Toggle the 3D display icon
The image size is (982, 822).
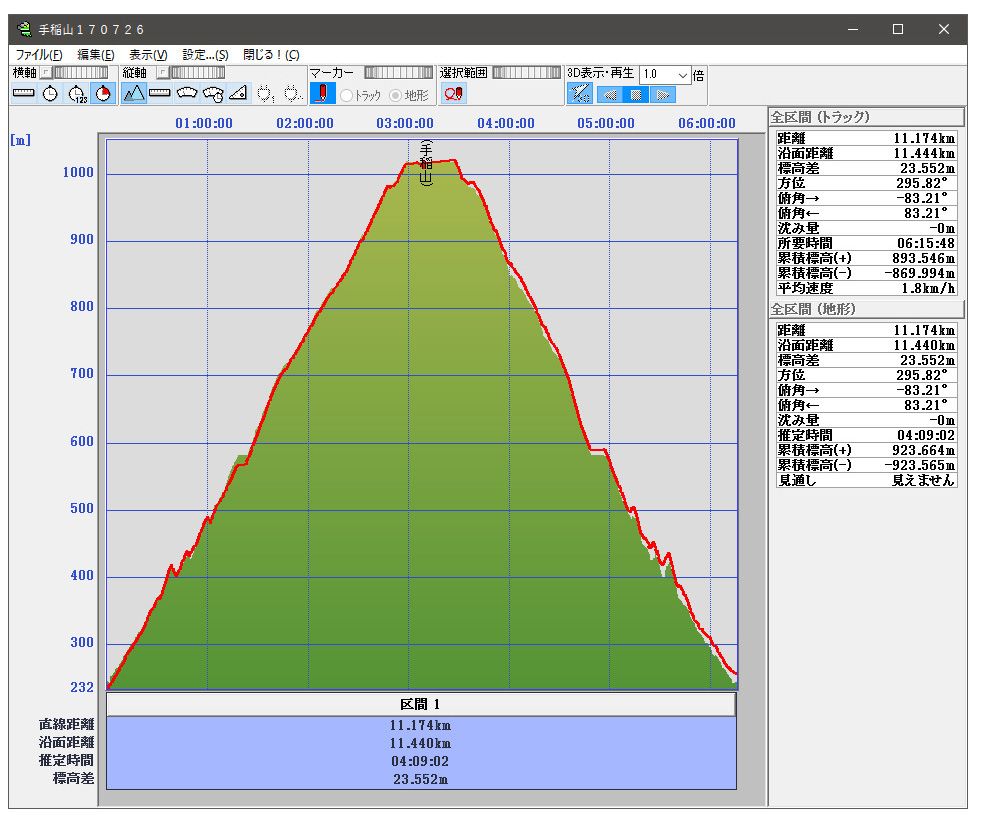click(580, 94)
